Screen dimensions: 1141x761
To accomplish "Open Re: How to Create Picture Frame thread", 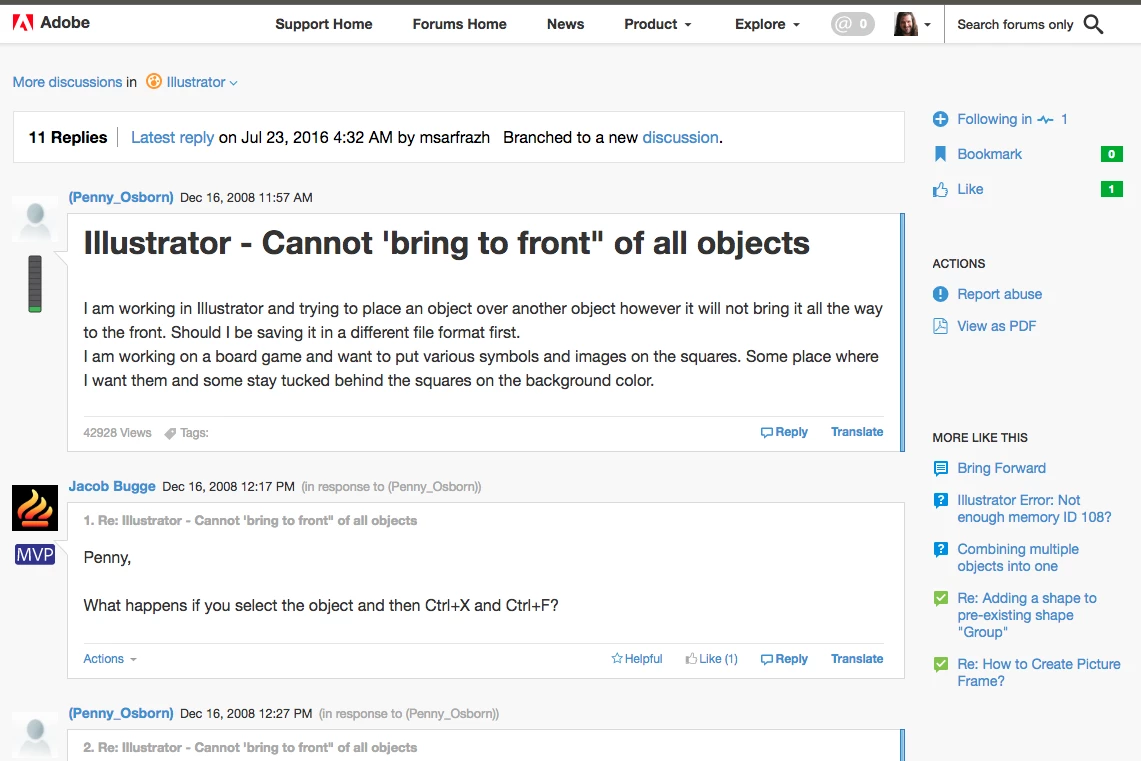I will (1038, 672).
